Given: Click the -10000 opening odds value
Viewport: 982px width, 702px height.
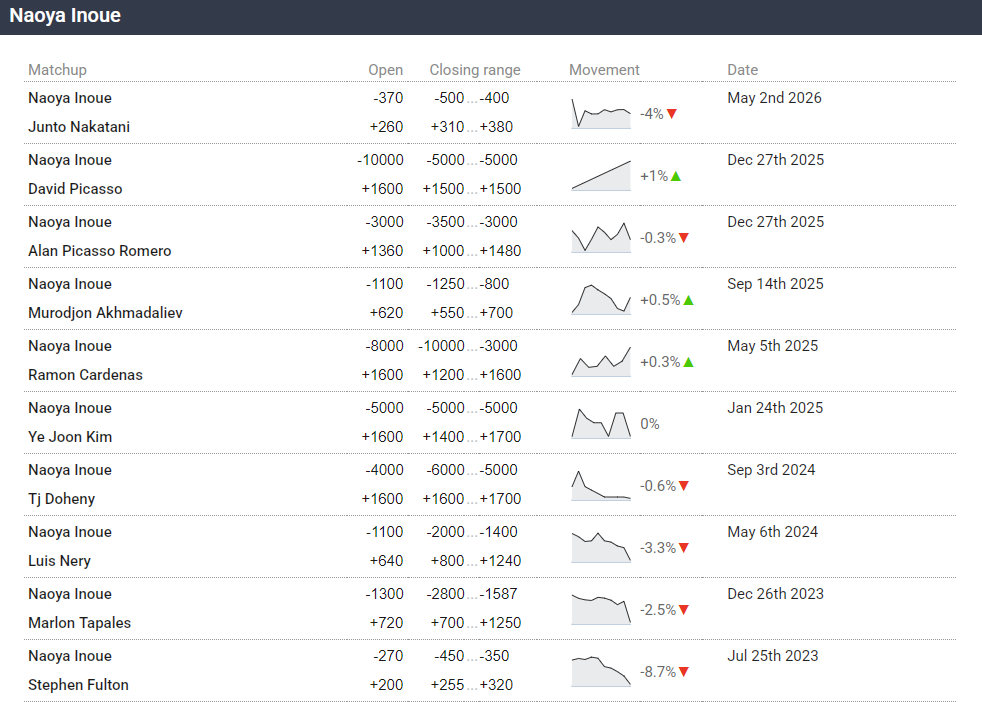Looking at the screenshot, I should pyautogui.click(x=380, y=160).
